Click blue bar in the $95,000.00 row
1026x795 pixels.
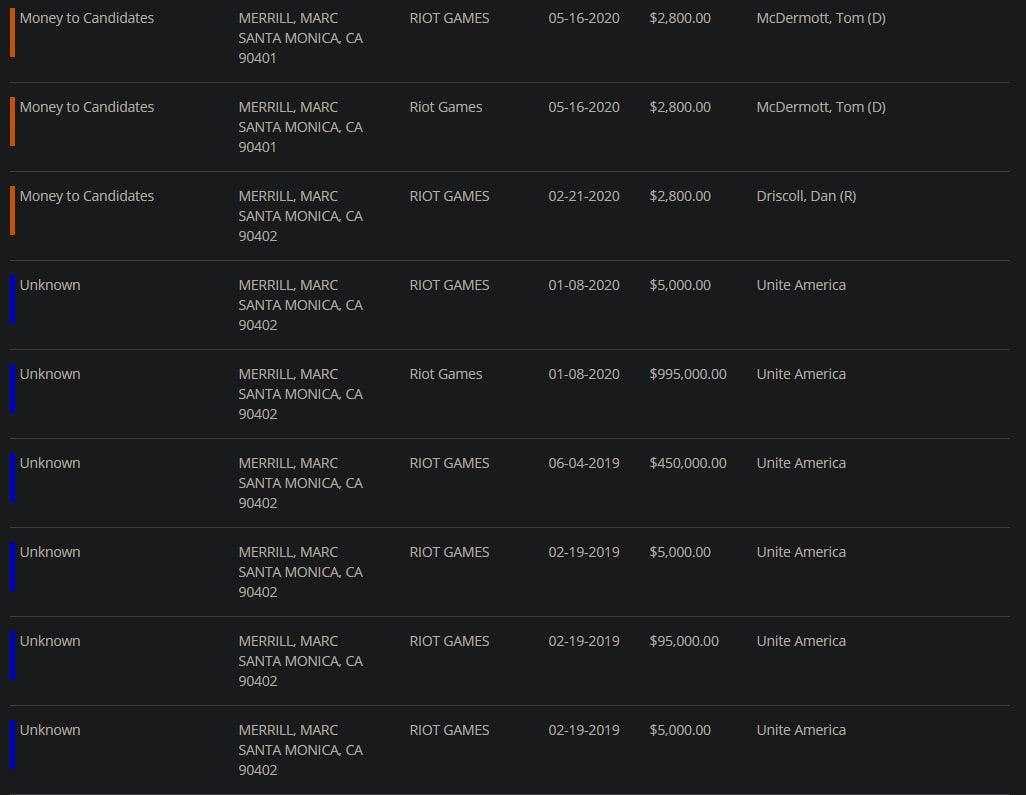12,655
